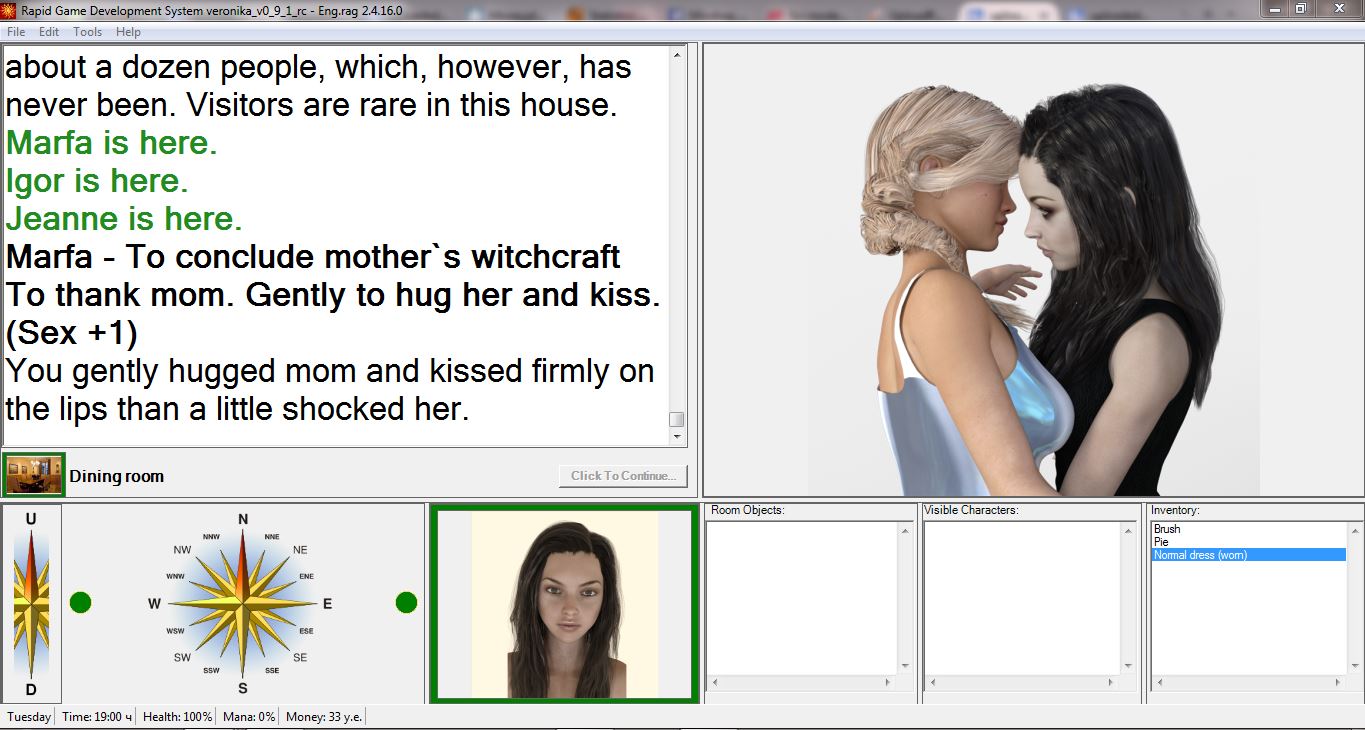
Task: Click the green dot right of the compass
Action: [x=406, y=602]
